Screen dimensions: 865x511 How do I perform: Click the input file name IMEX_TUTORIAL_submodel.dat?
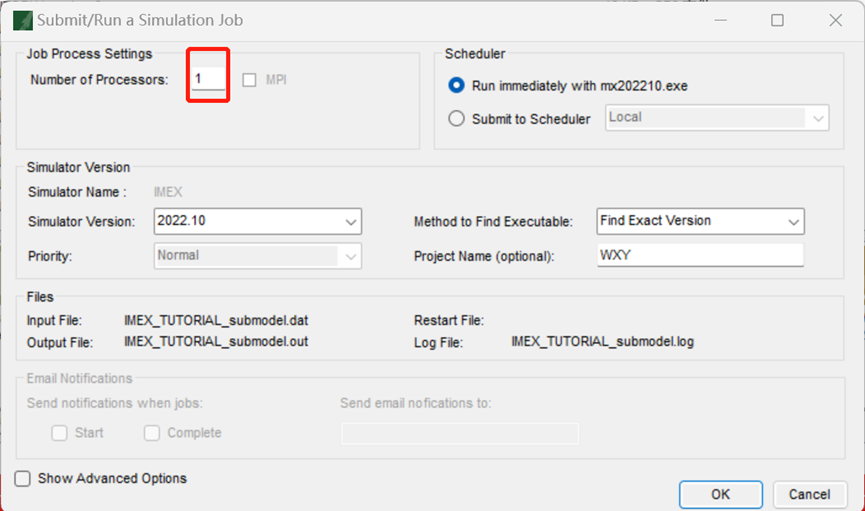215,321
